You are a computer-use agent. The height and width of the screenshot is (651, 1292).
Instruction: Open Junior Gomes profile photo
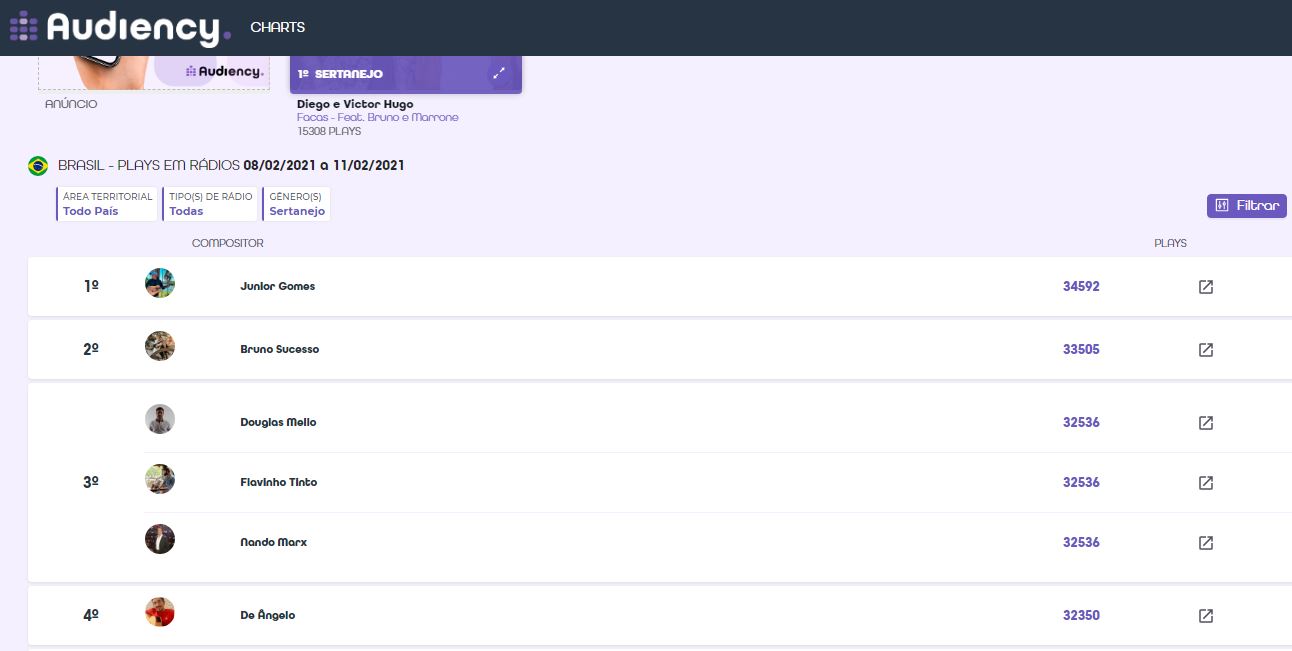160,283
